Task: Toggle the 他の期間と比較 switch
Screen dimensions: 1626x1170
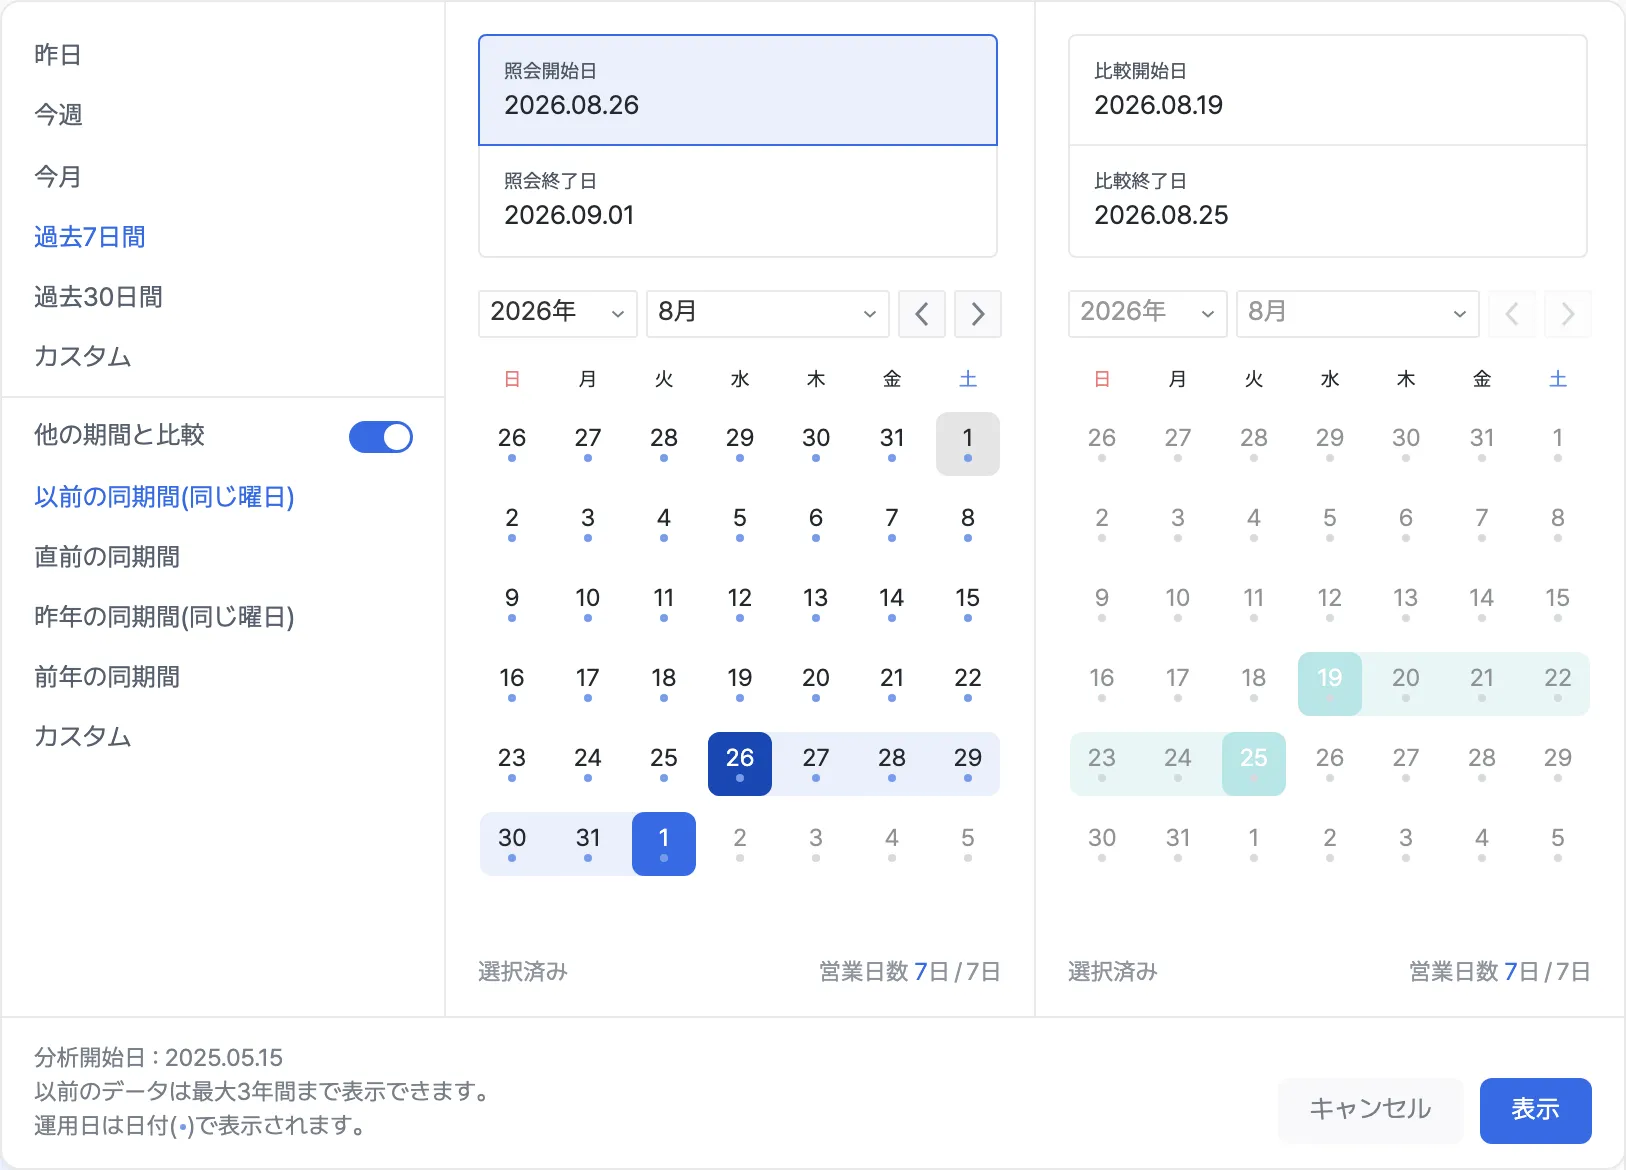Action: coord(381,437)
